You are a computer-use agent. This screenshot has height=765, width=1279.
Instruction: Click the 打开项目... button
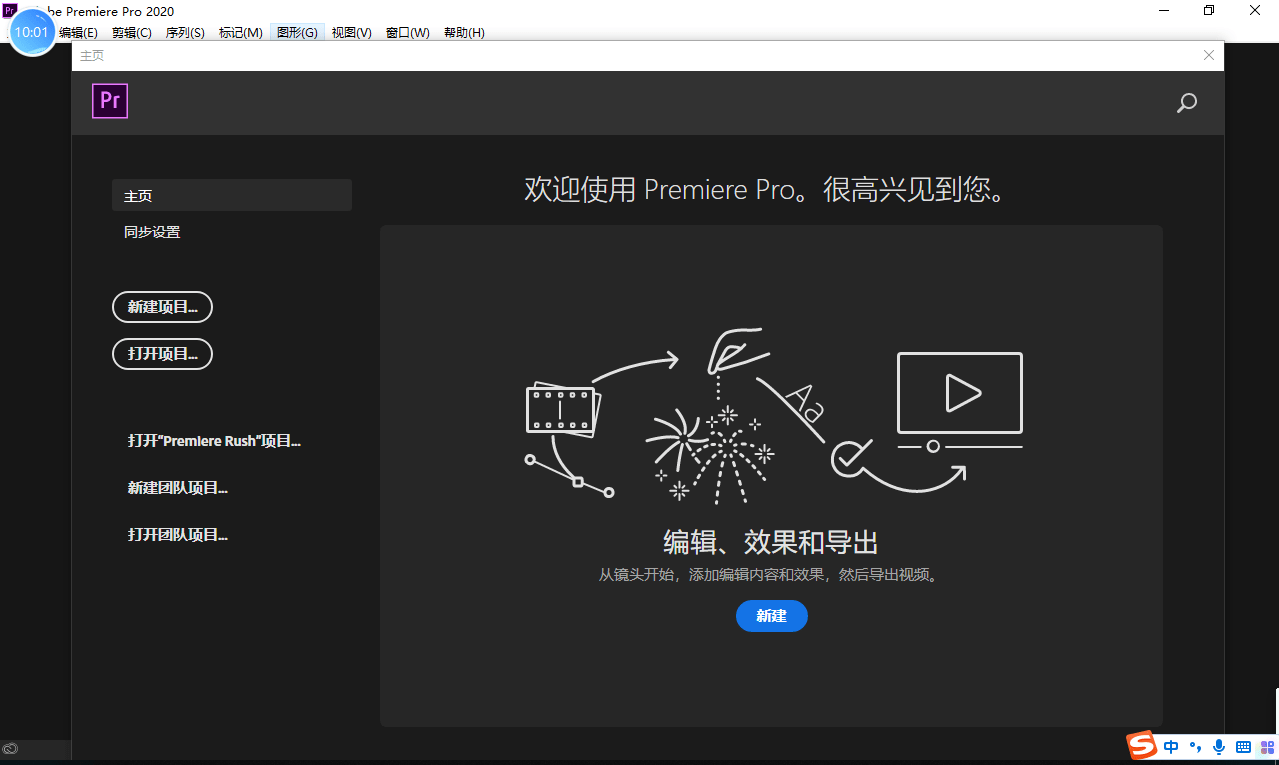pyautogui.click(x=162, y=353)
